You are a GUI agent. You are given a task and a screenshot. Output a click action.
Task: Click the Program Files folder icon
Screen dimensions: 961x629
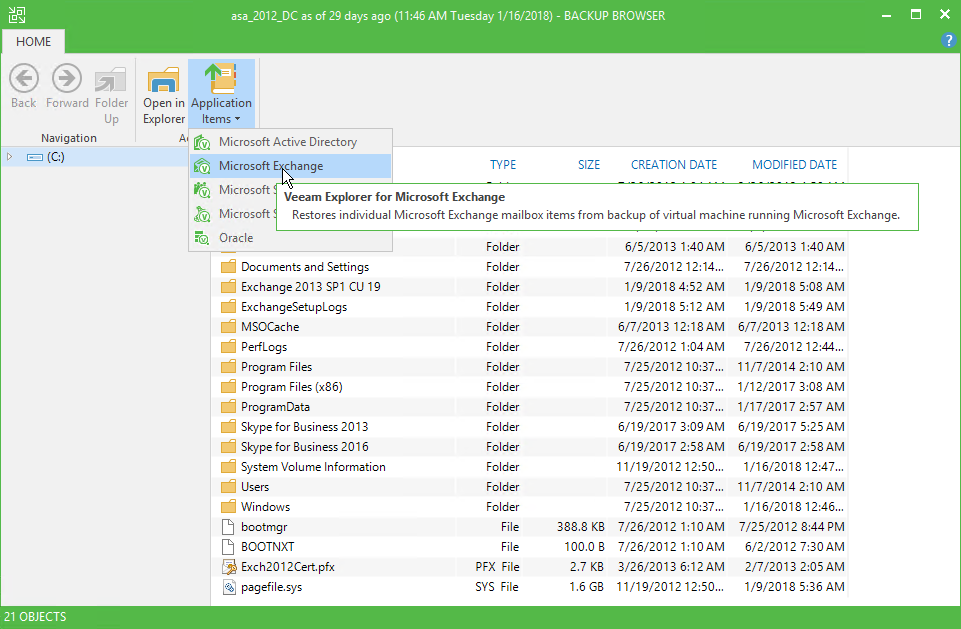coord(228,367)
